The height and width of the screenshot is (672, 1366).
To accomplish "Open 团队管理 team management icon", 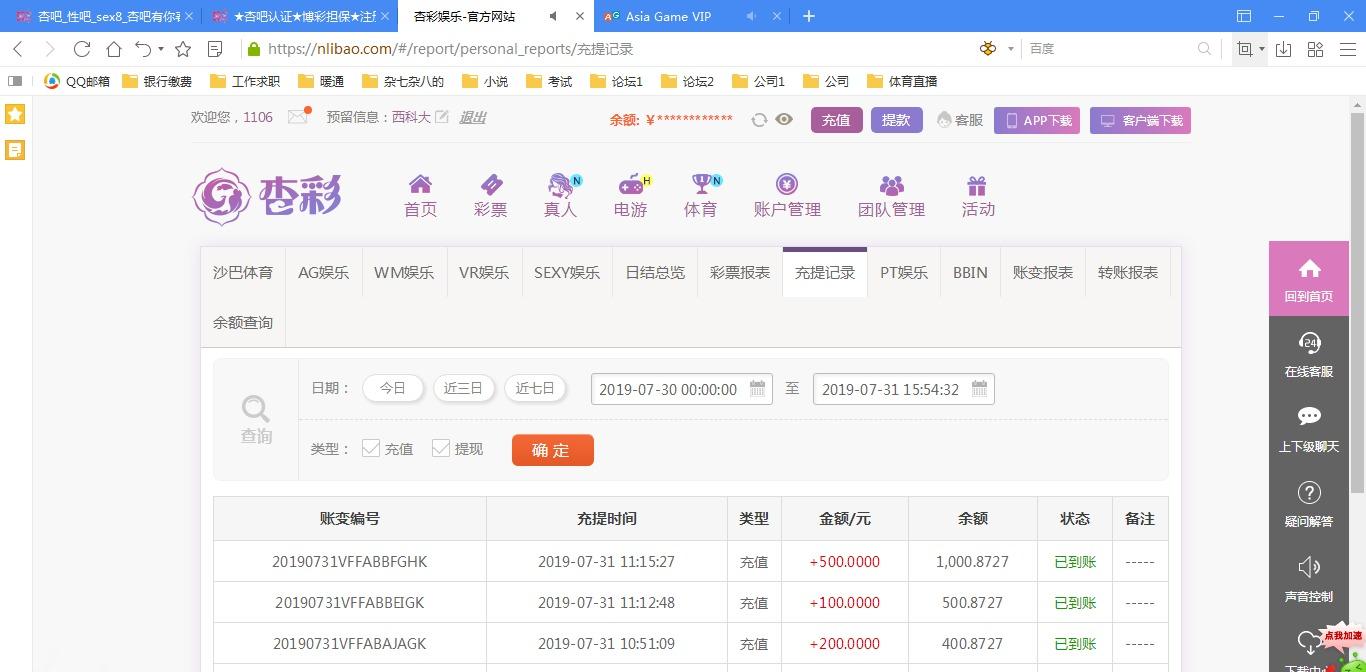I will 891,185.
